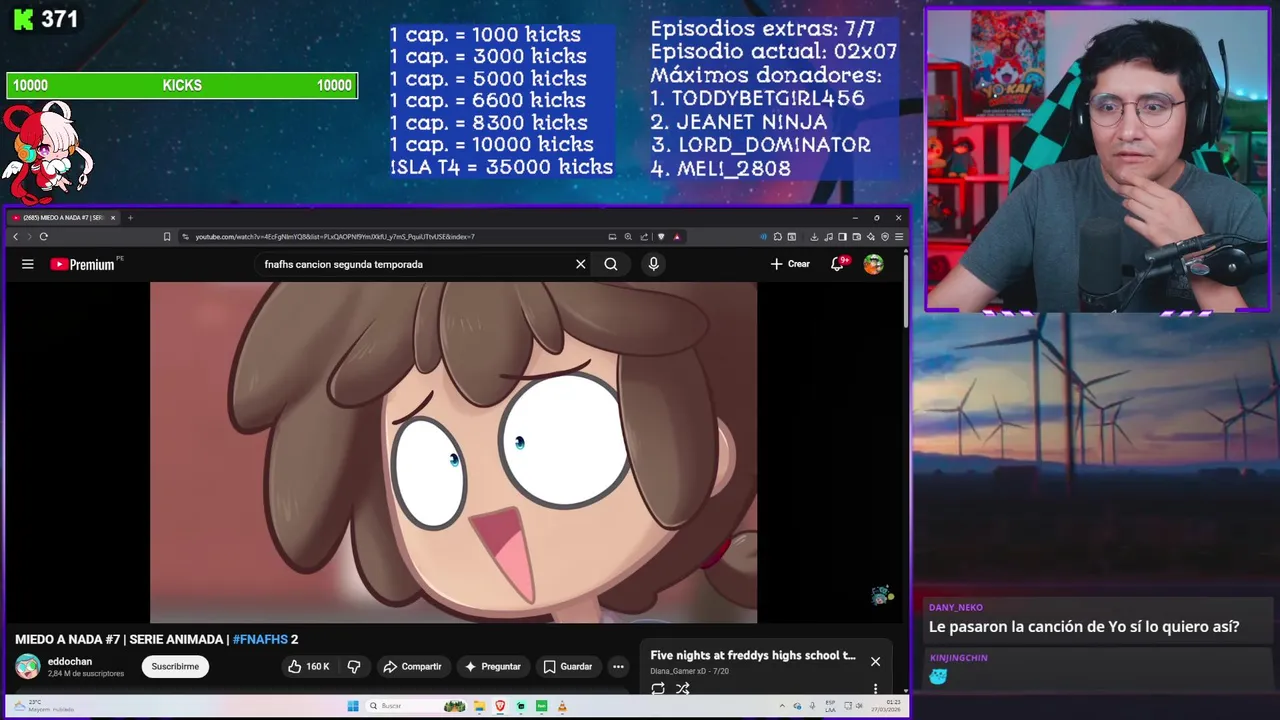This screenshot has width=1280, height=720.
Task: Reload the page with the browser refresh icon
Action: pos(43,237)
